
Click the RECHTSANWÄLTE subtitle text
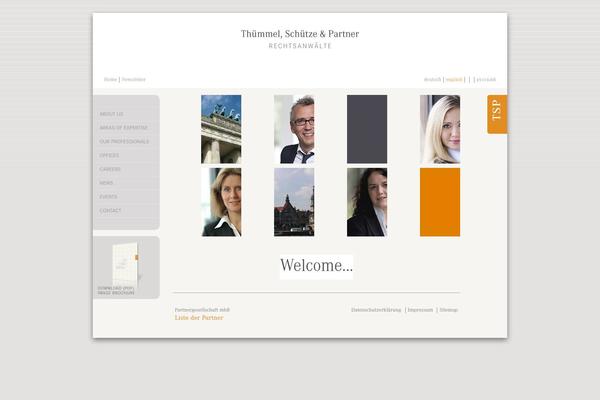click(300, 46)
